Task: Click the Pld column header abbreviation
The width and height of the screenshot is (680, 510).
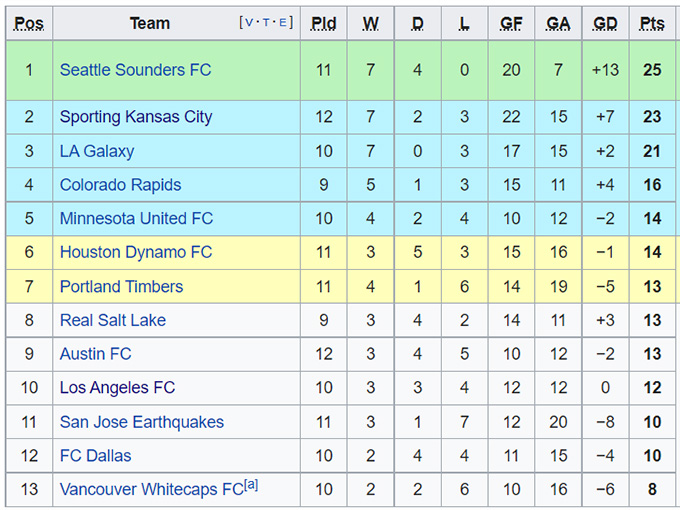Action: click(x=323, y=23)
